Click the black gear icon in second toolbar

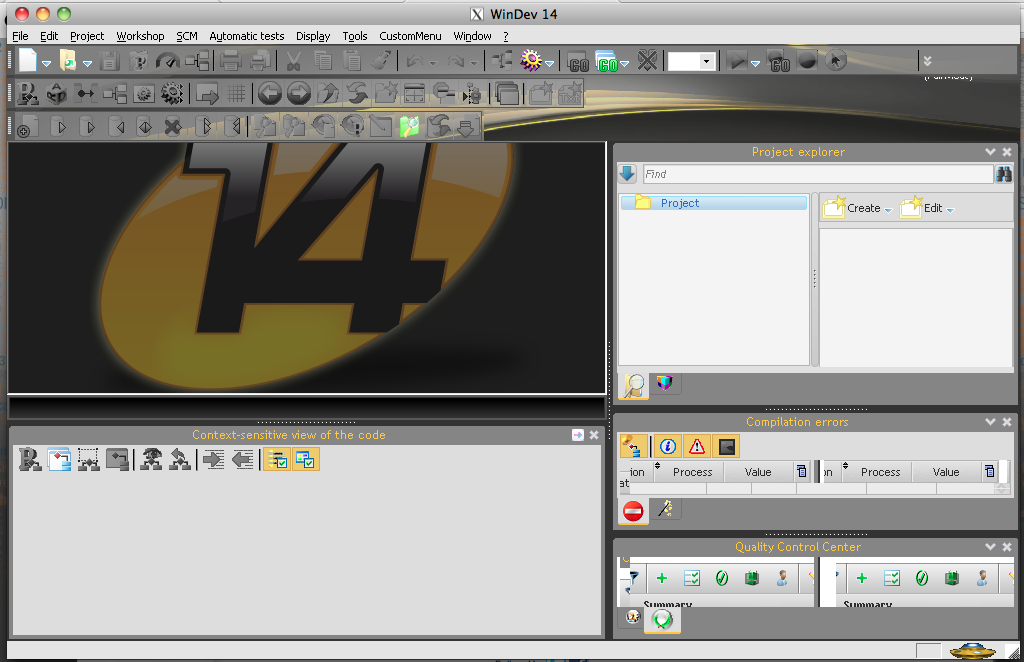[x=172, y=94]
